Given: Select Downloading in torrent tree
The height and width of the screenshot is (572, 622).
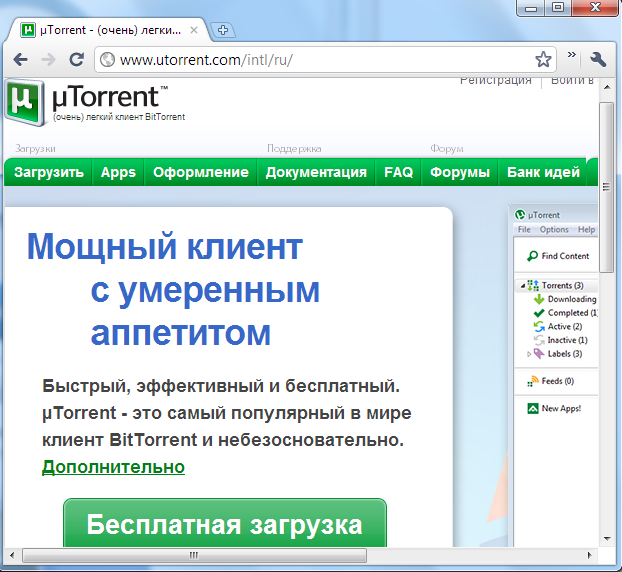Looking at the screenshot, I should (572, 299).
